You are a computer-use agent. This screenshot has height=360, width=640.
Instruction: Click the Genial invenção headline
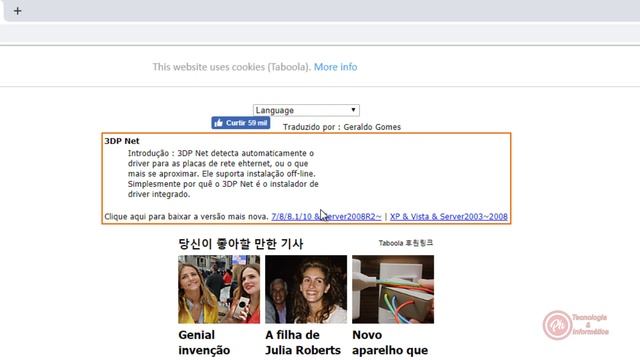coord(204,343)
